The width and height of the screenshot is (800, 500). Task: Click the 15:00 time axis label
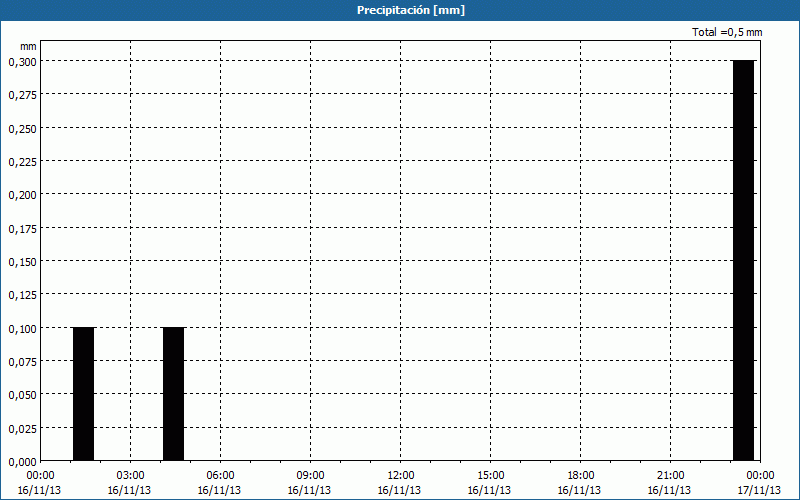click(490, 476)
